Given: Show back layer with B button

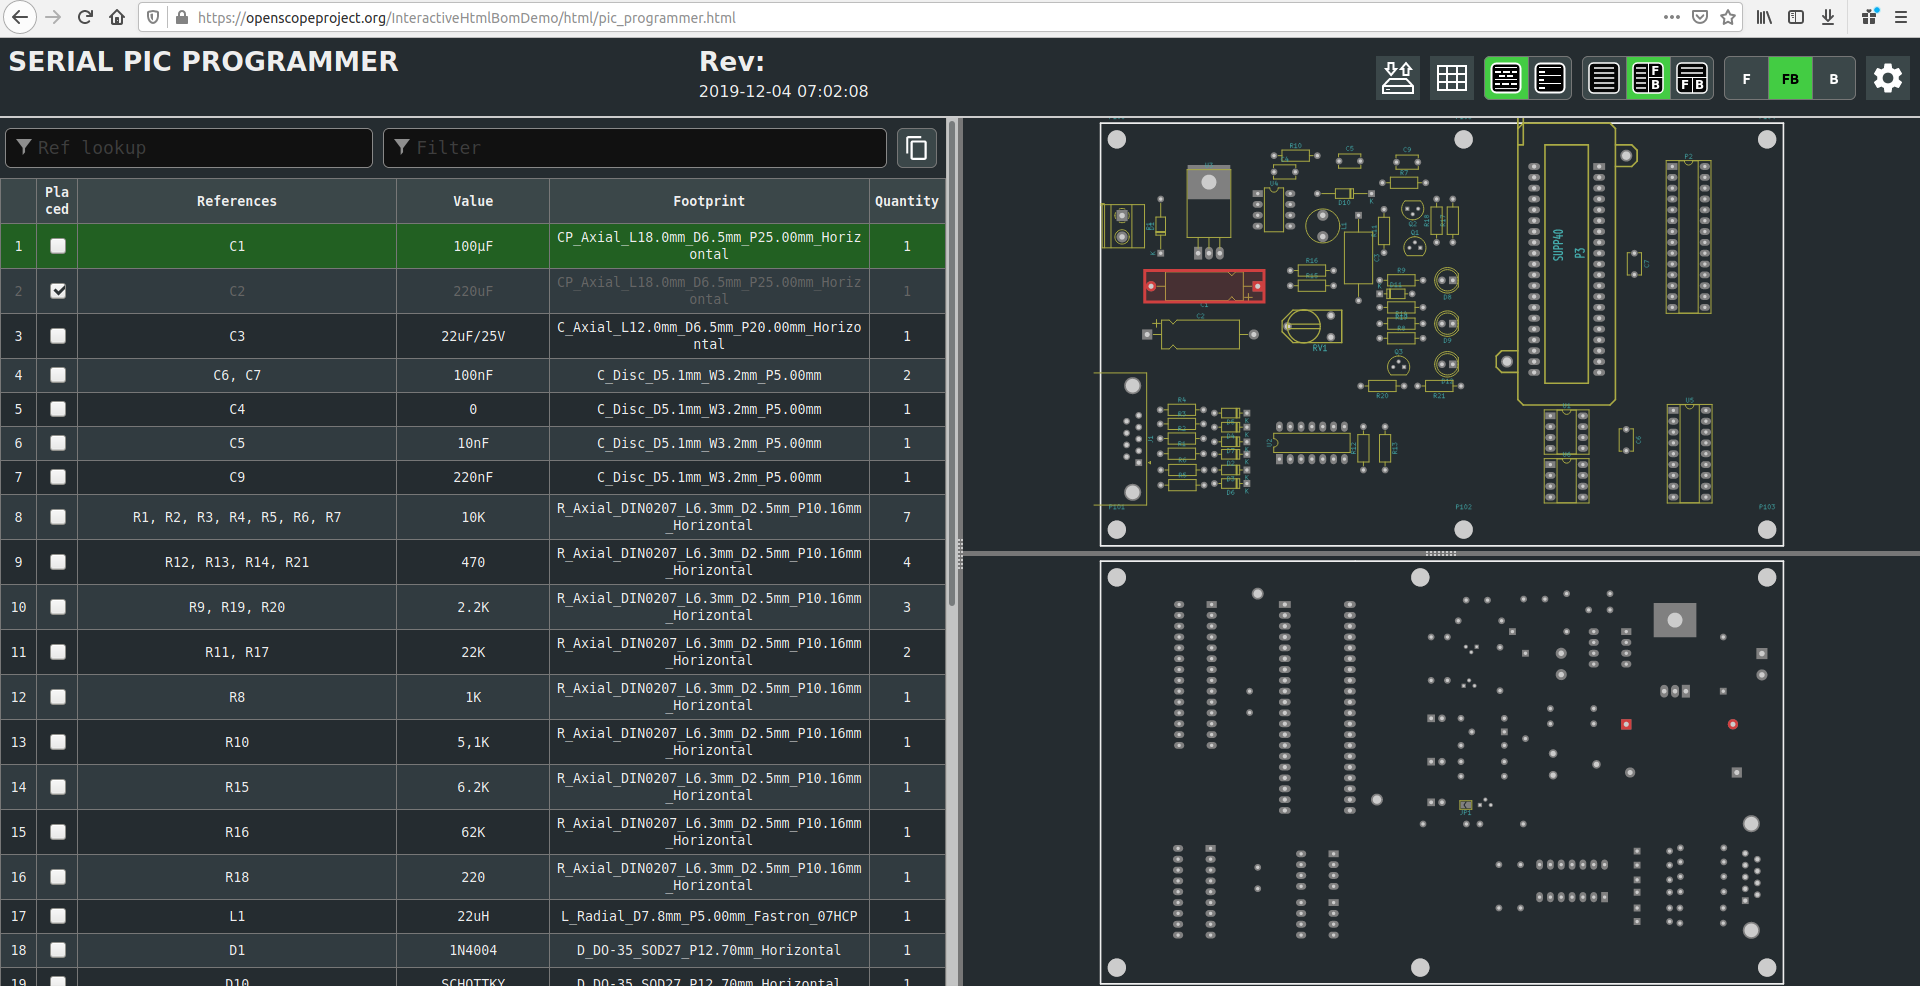Looking at the screenshot, I should point(1834,78).
